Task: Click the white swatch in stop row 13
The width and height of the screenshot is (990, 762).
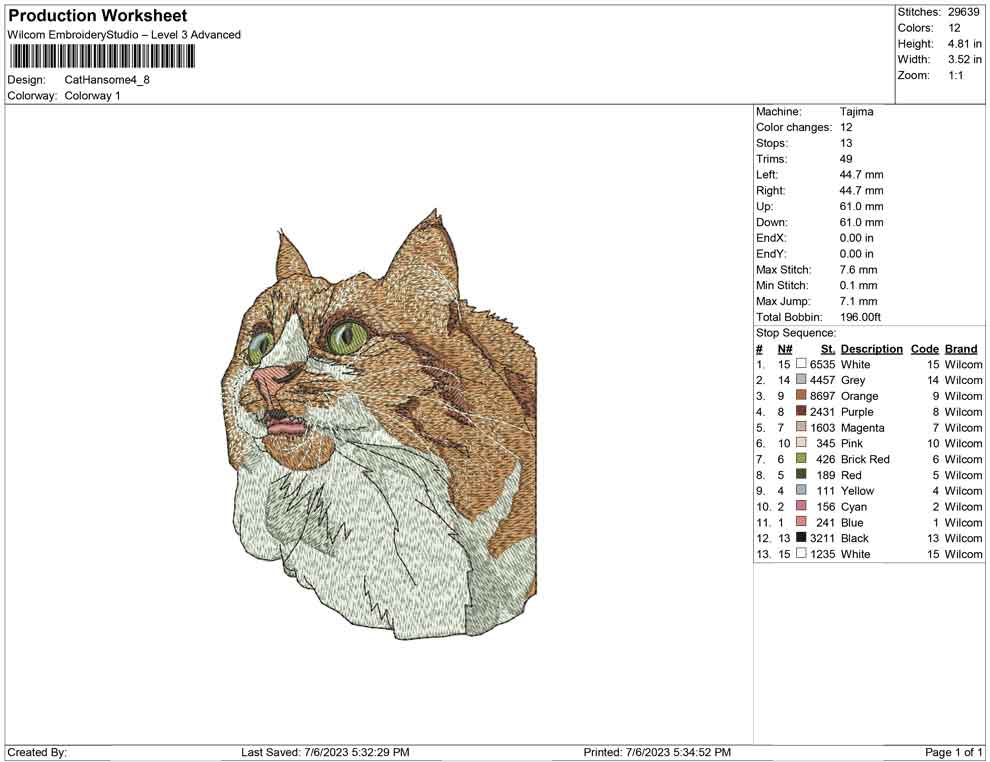Action: pyautogui.click(x=801, y=553)
